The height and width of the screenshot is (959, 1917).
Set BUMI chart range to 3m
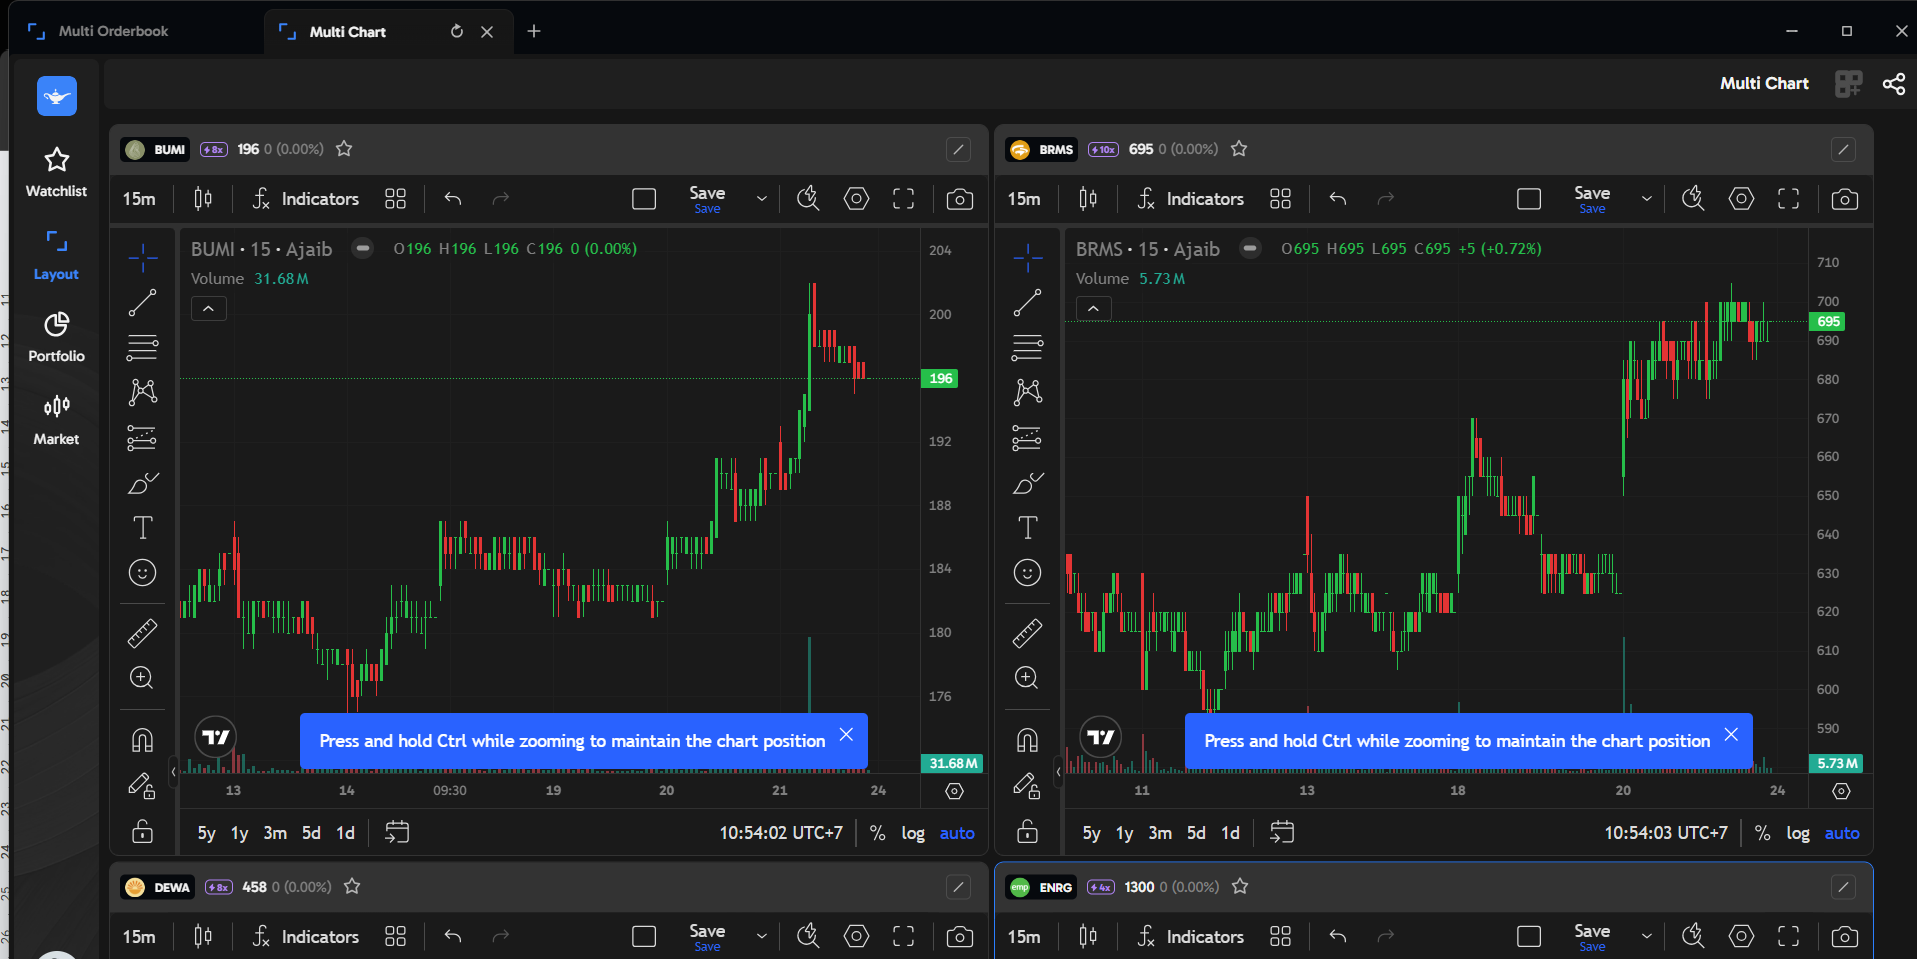[275, 833]
